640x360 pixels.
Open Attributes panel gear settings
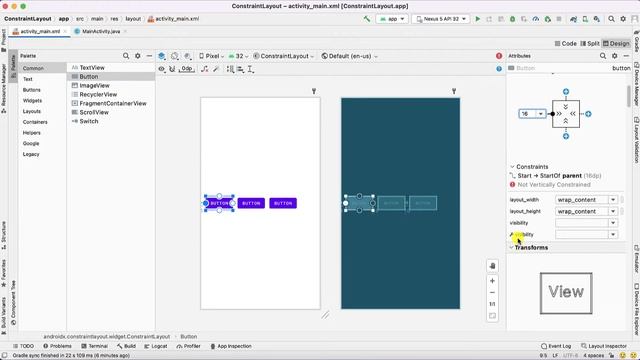click(x=615, y=56)
